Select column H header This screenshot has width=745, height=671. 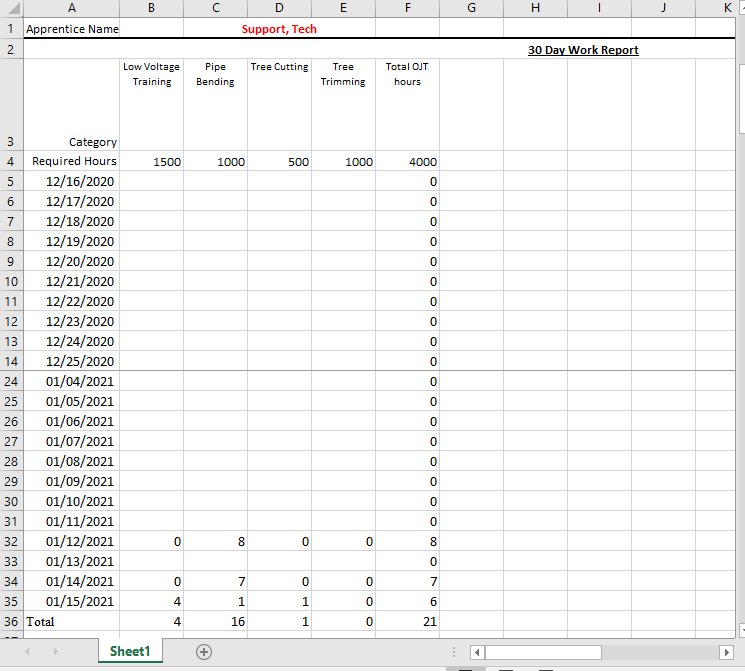535,8
